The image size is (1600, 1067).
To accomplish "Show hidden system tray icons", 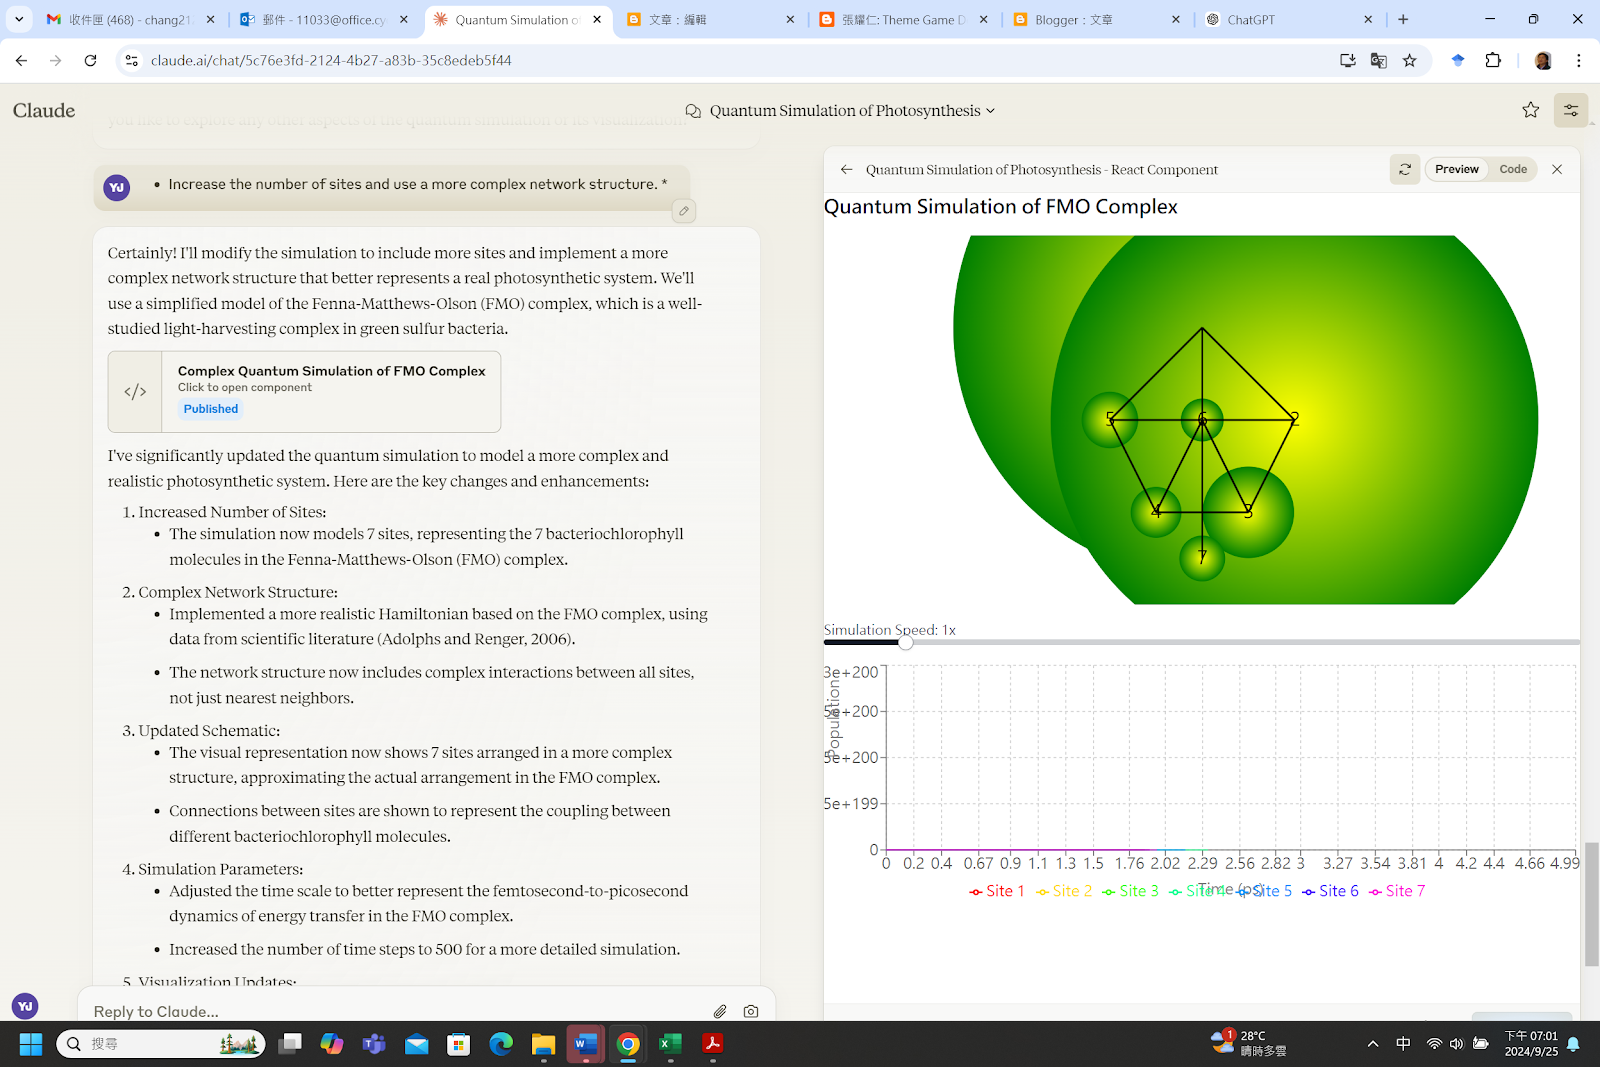I will point(1373,1044).
